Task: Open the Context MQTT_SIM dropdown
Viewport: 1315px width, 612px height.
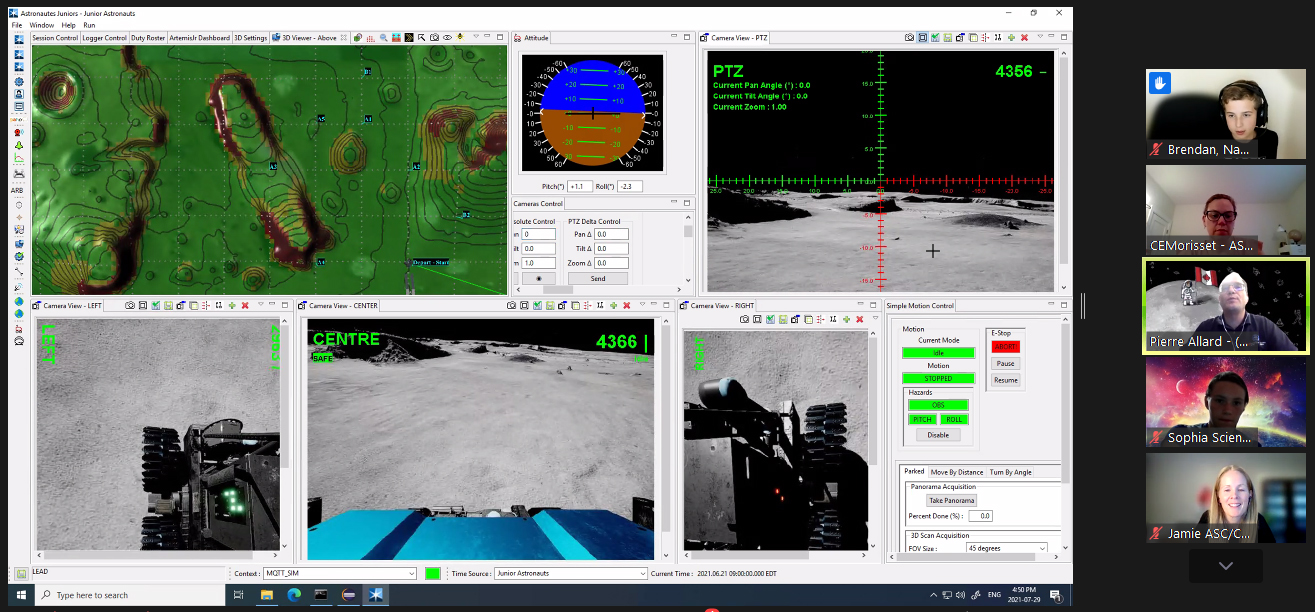Action: [x=339, y=573]
